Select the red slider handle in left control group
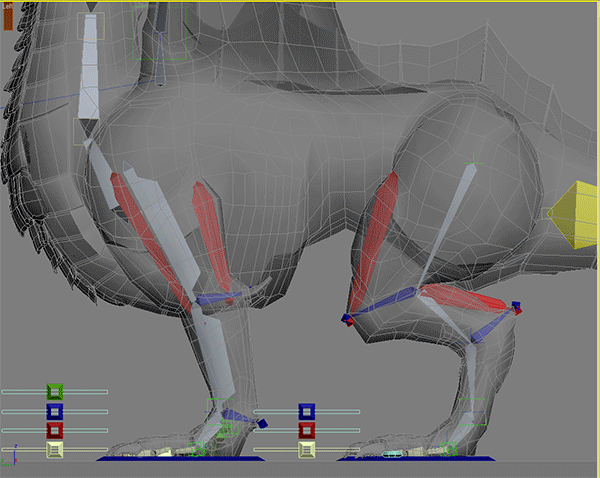The width and height of the screenshot is (600, 478). [55, 431]
